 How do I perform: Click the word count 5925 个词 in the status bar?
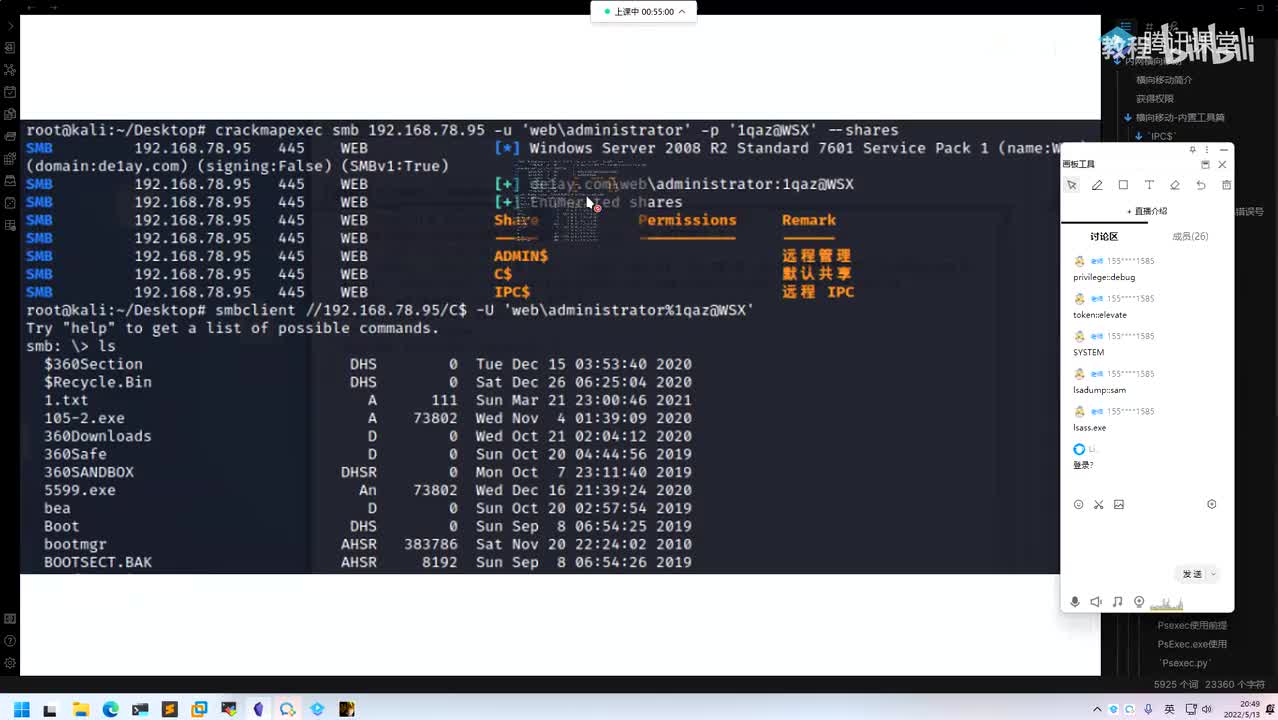click(x=1176, y=685)
